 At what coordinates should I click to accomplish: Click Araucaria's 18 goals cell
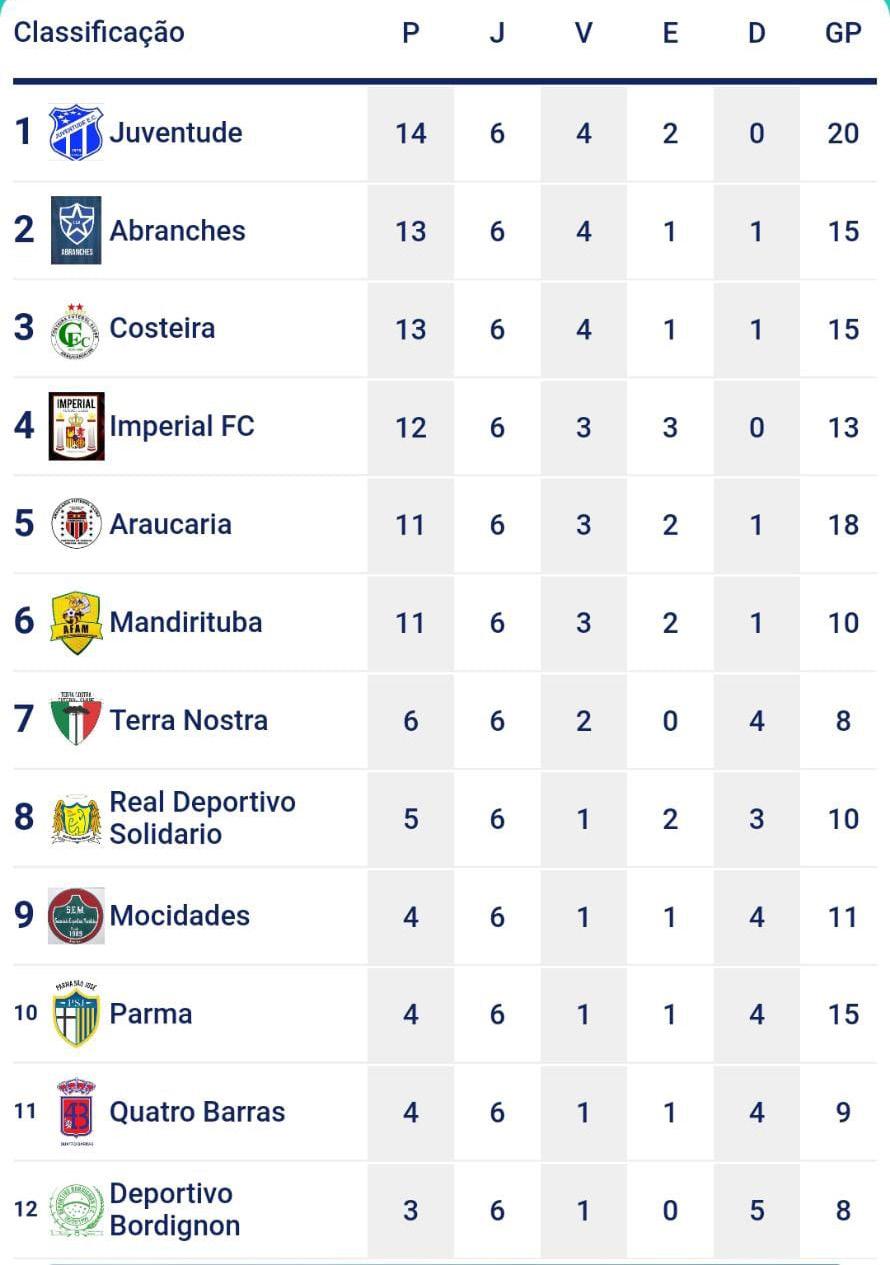[843, 525]
